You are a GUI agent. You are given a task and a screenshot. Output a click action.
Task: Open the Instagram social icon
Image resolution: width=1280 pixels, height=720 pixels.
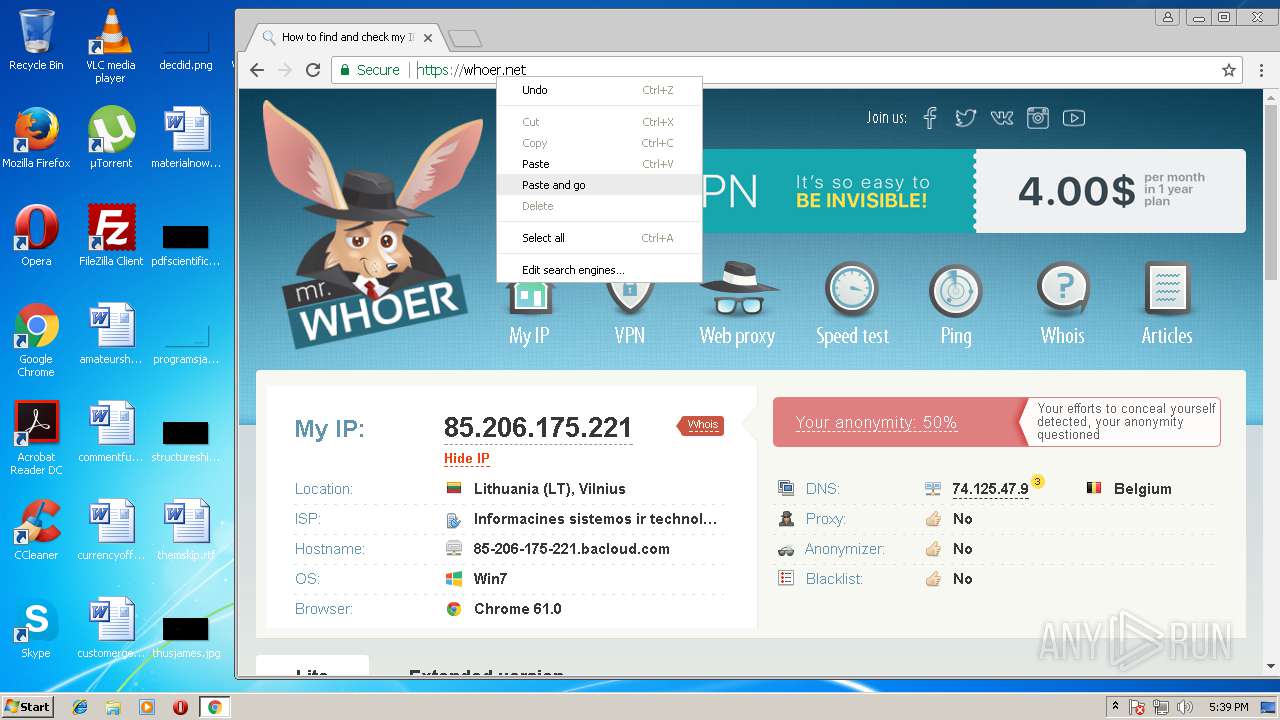(x=1038, y=118)
